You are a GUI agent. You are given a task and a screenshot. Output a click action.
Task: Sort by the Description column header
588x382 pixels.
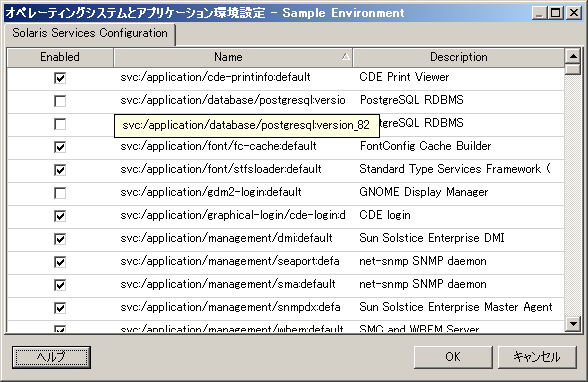coord(458,57)
